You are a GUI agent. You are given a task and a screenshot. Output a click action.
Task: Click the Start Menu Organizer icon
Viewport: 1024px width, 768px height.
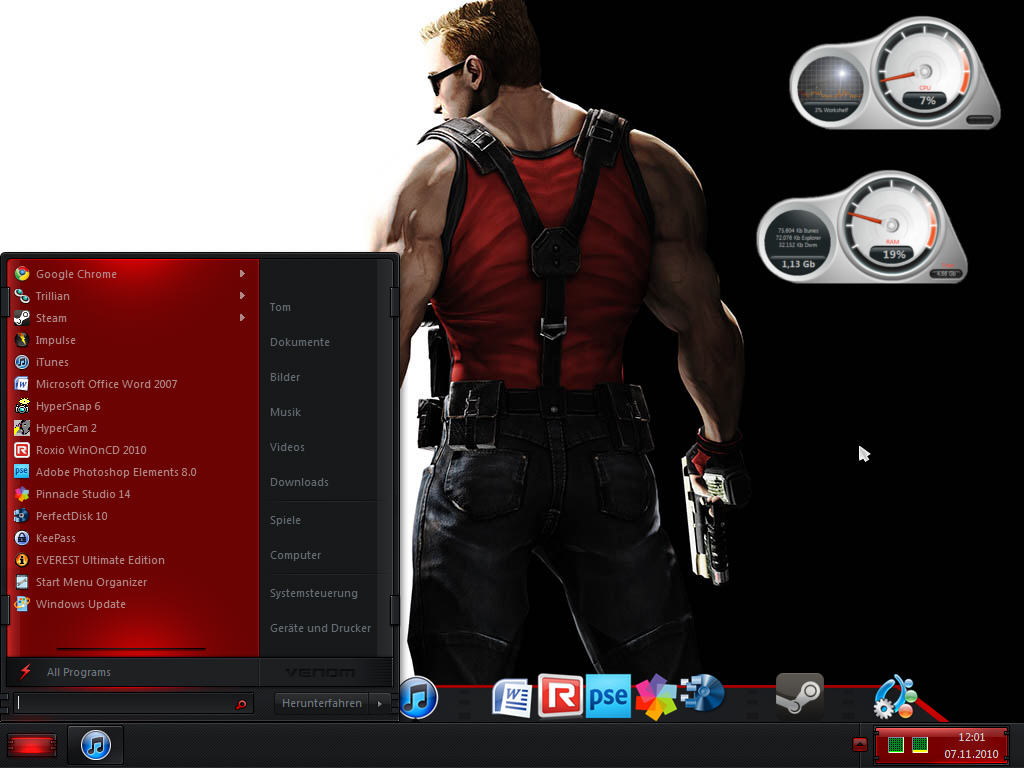pyautogui.click(x=22, y=582)
